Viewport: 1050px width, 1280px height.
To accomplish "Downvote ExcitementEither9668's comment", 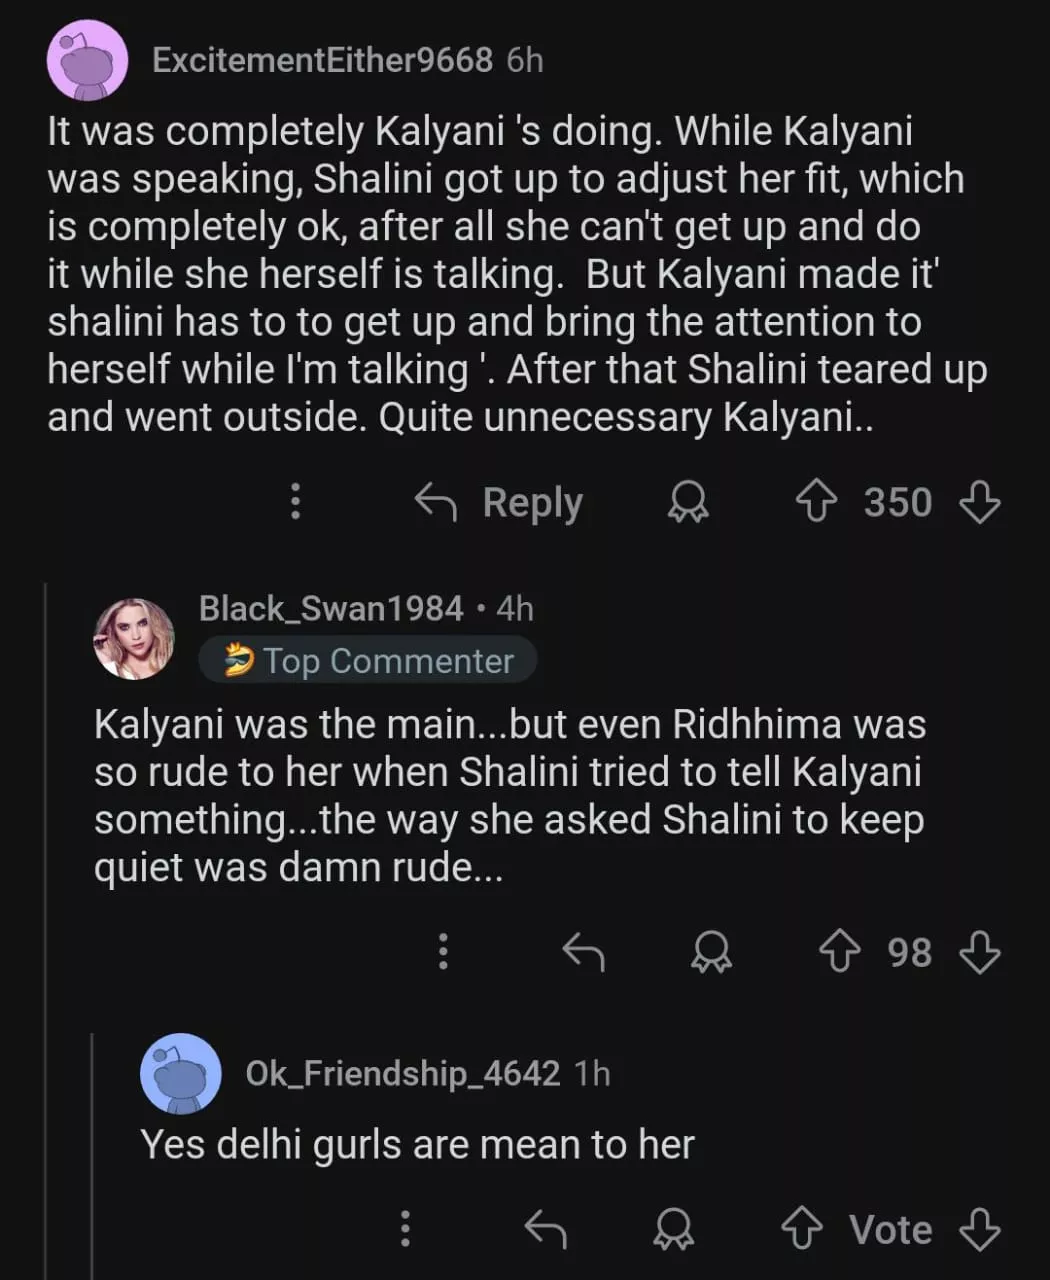I will [x=979, y=502].
